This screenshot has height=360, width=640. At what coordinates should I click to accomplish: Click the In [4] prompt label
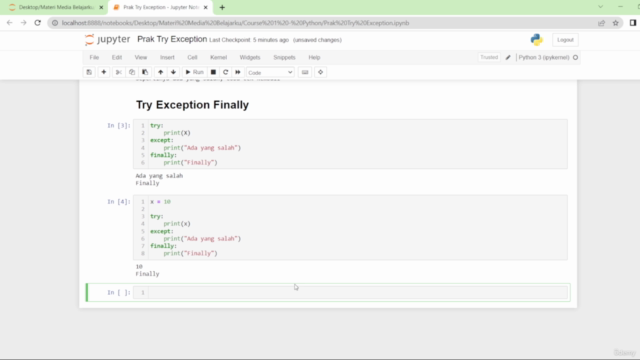coord(119,202)
